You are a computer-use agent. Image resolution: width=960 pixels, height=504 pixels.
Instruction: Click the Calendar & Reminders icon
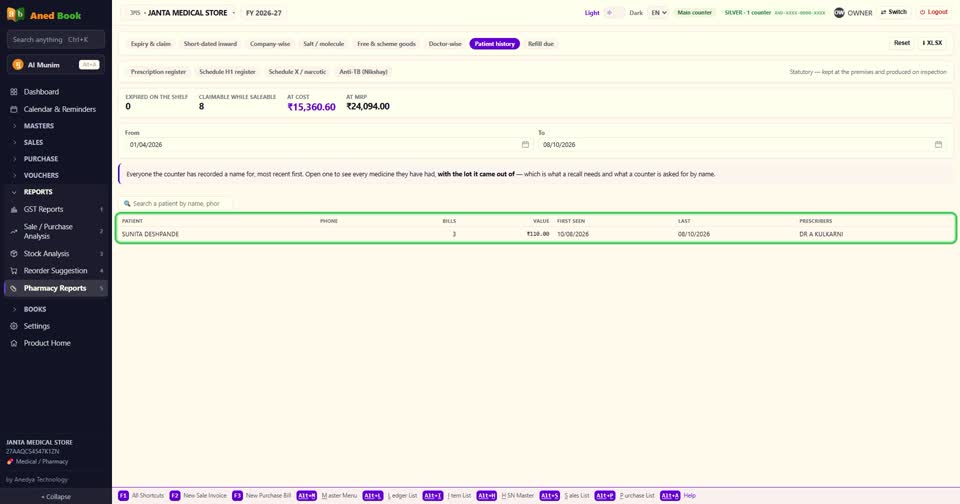[x=13, y=109]
